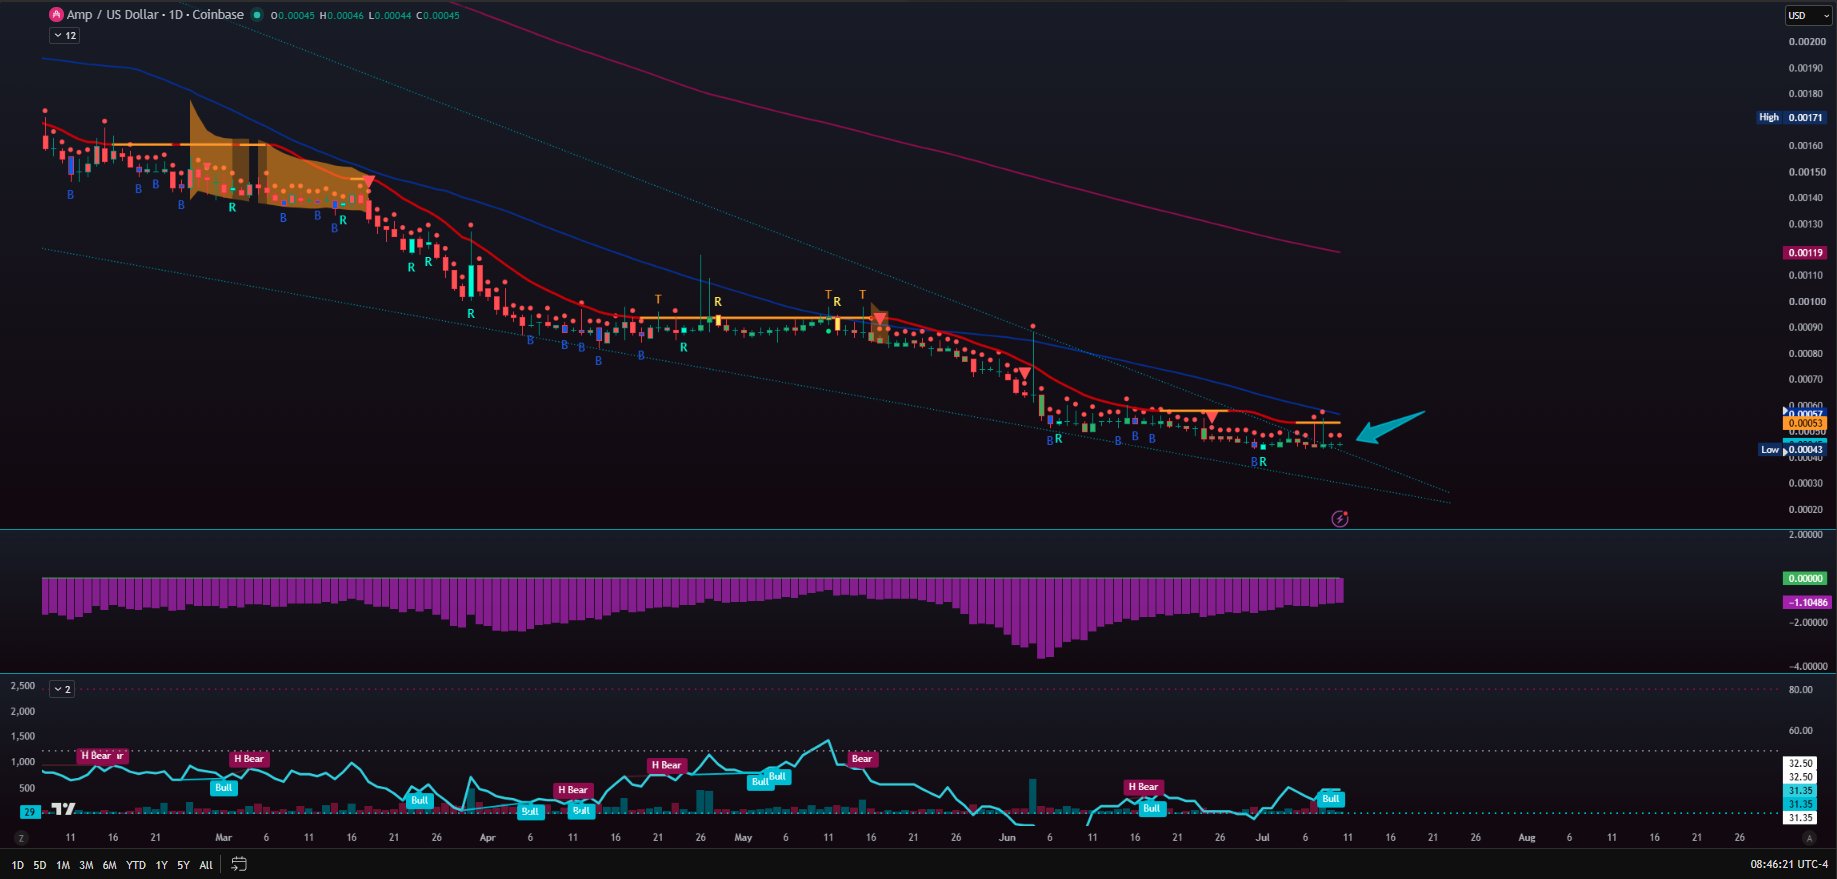Click the Jun label on the time axis
Screen dimensions: 1837x879
(x=1007, y=838)
